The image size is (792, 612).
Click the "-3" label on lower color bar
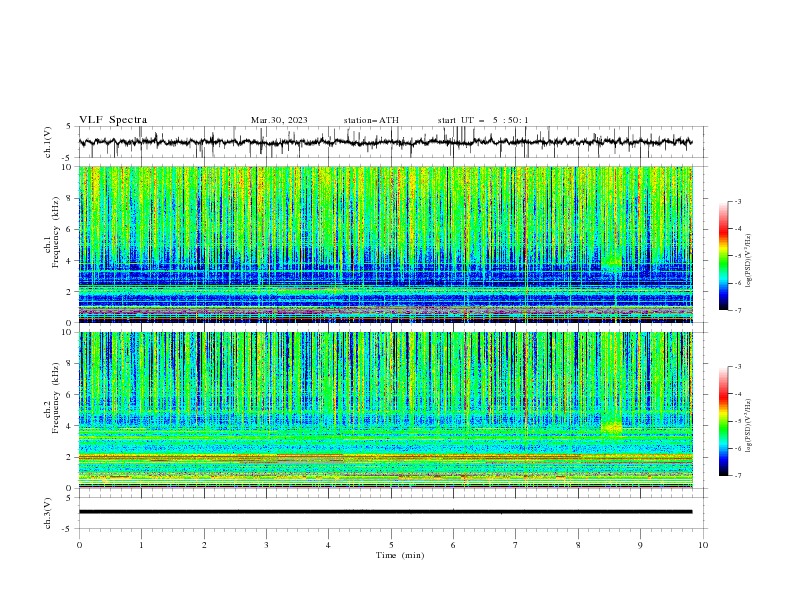(737, 367)
